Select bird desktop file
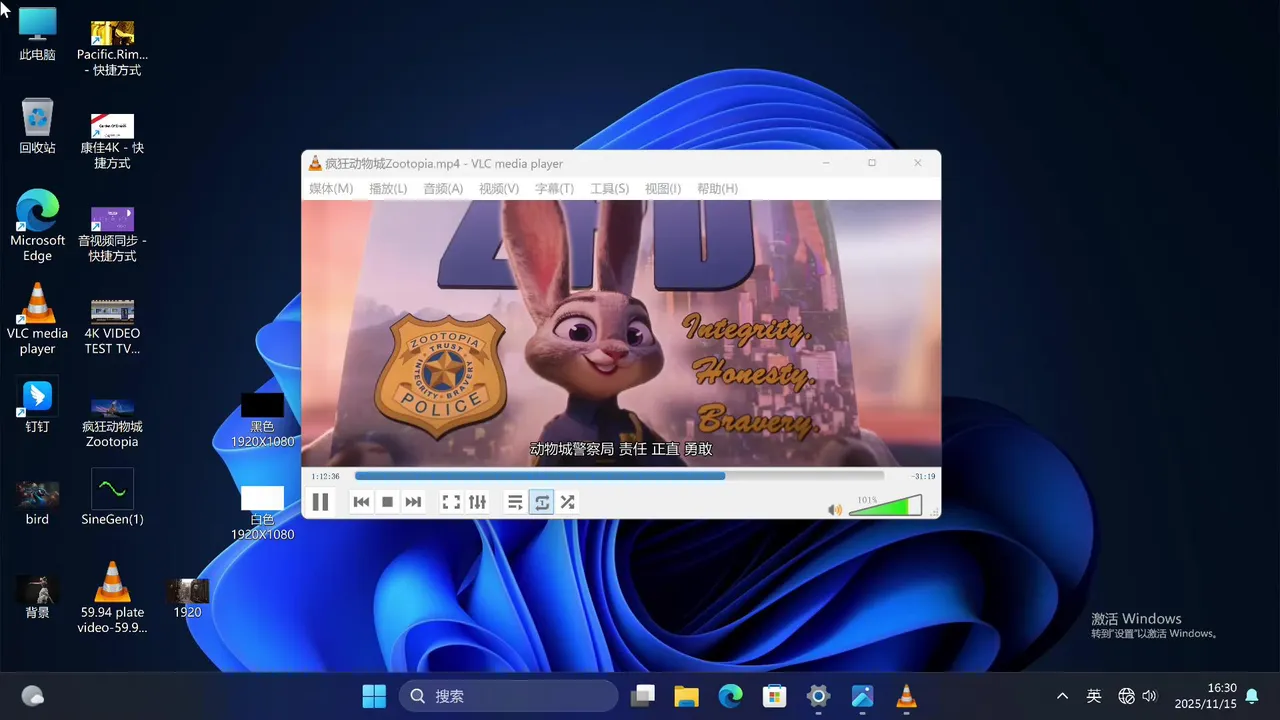1280x720 pixels. 37,503
